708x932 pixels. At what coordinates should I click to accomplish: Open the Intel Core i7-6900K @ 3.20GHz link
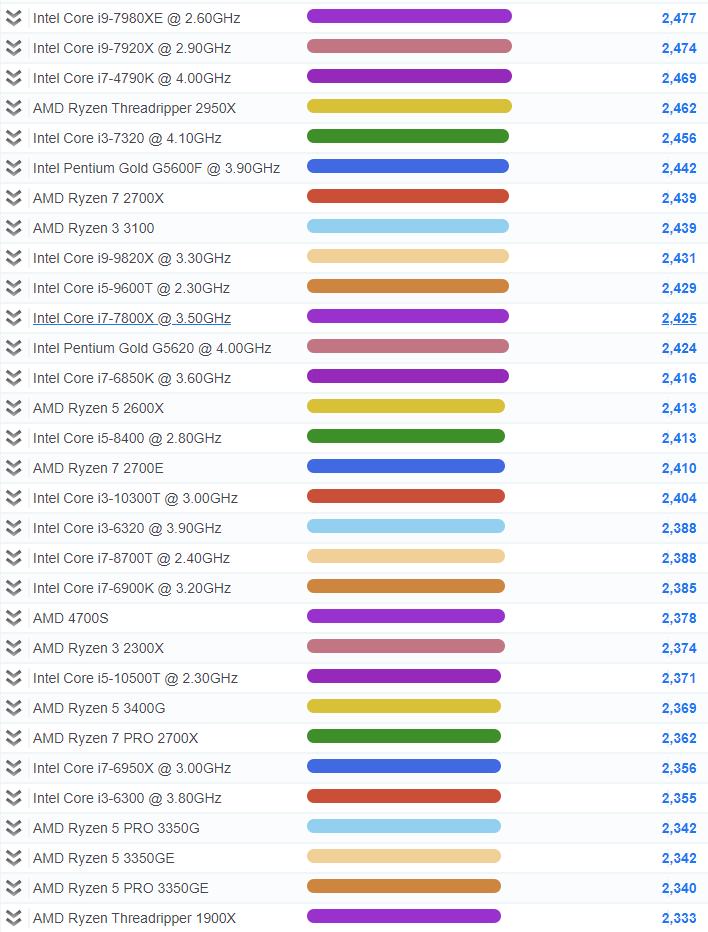(x=132, y=588)
